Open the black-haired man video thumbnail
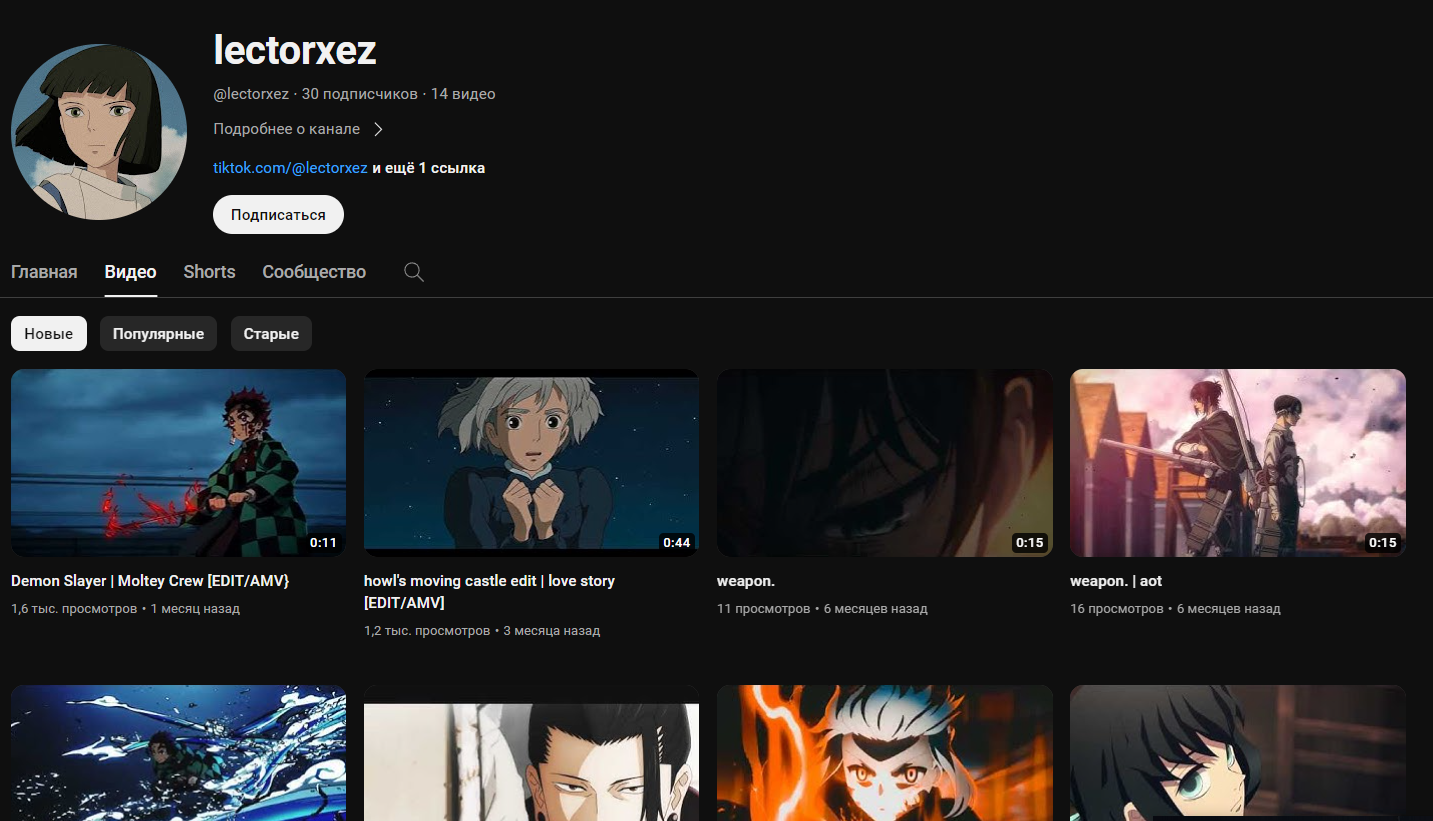 pos(531,753)
